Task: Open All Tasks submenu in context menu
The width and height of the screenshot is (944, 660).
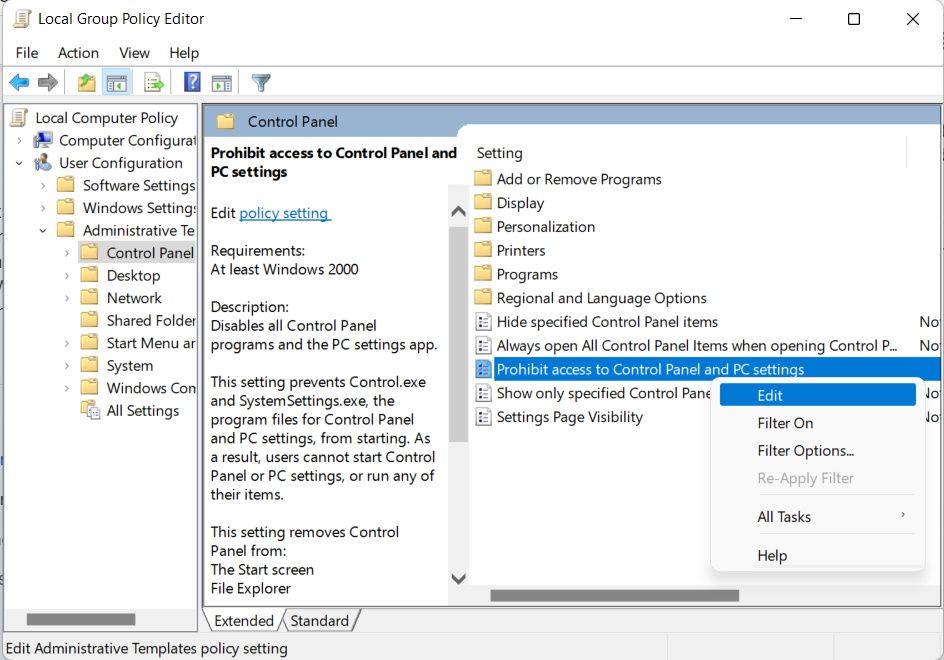Action: tap(818, 517)
